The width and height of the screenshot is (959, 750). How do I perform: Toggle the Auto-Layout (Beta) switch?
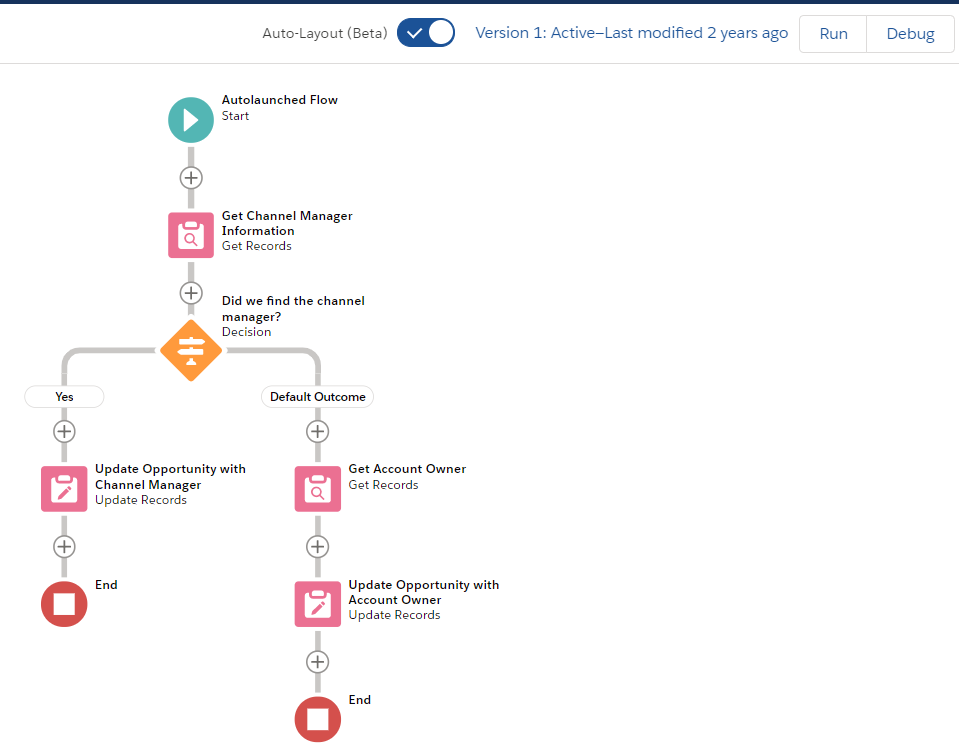(x=426, y=33)
